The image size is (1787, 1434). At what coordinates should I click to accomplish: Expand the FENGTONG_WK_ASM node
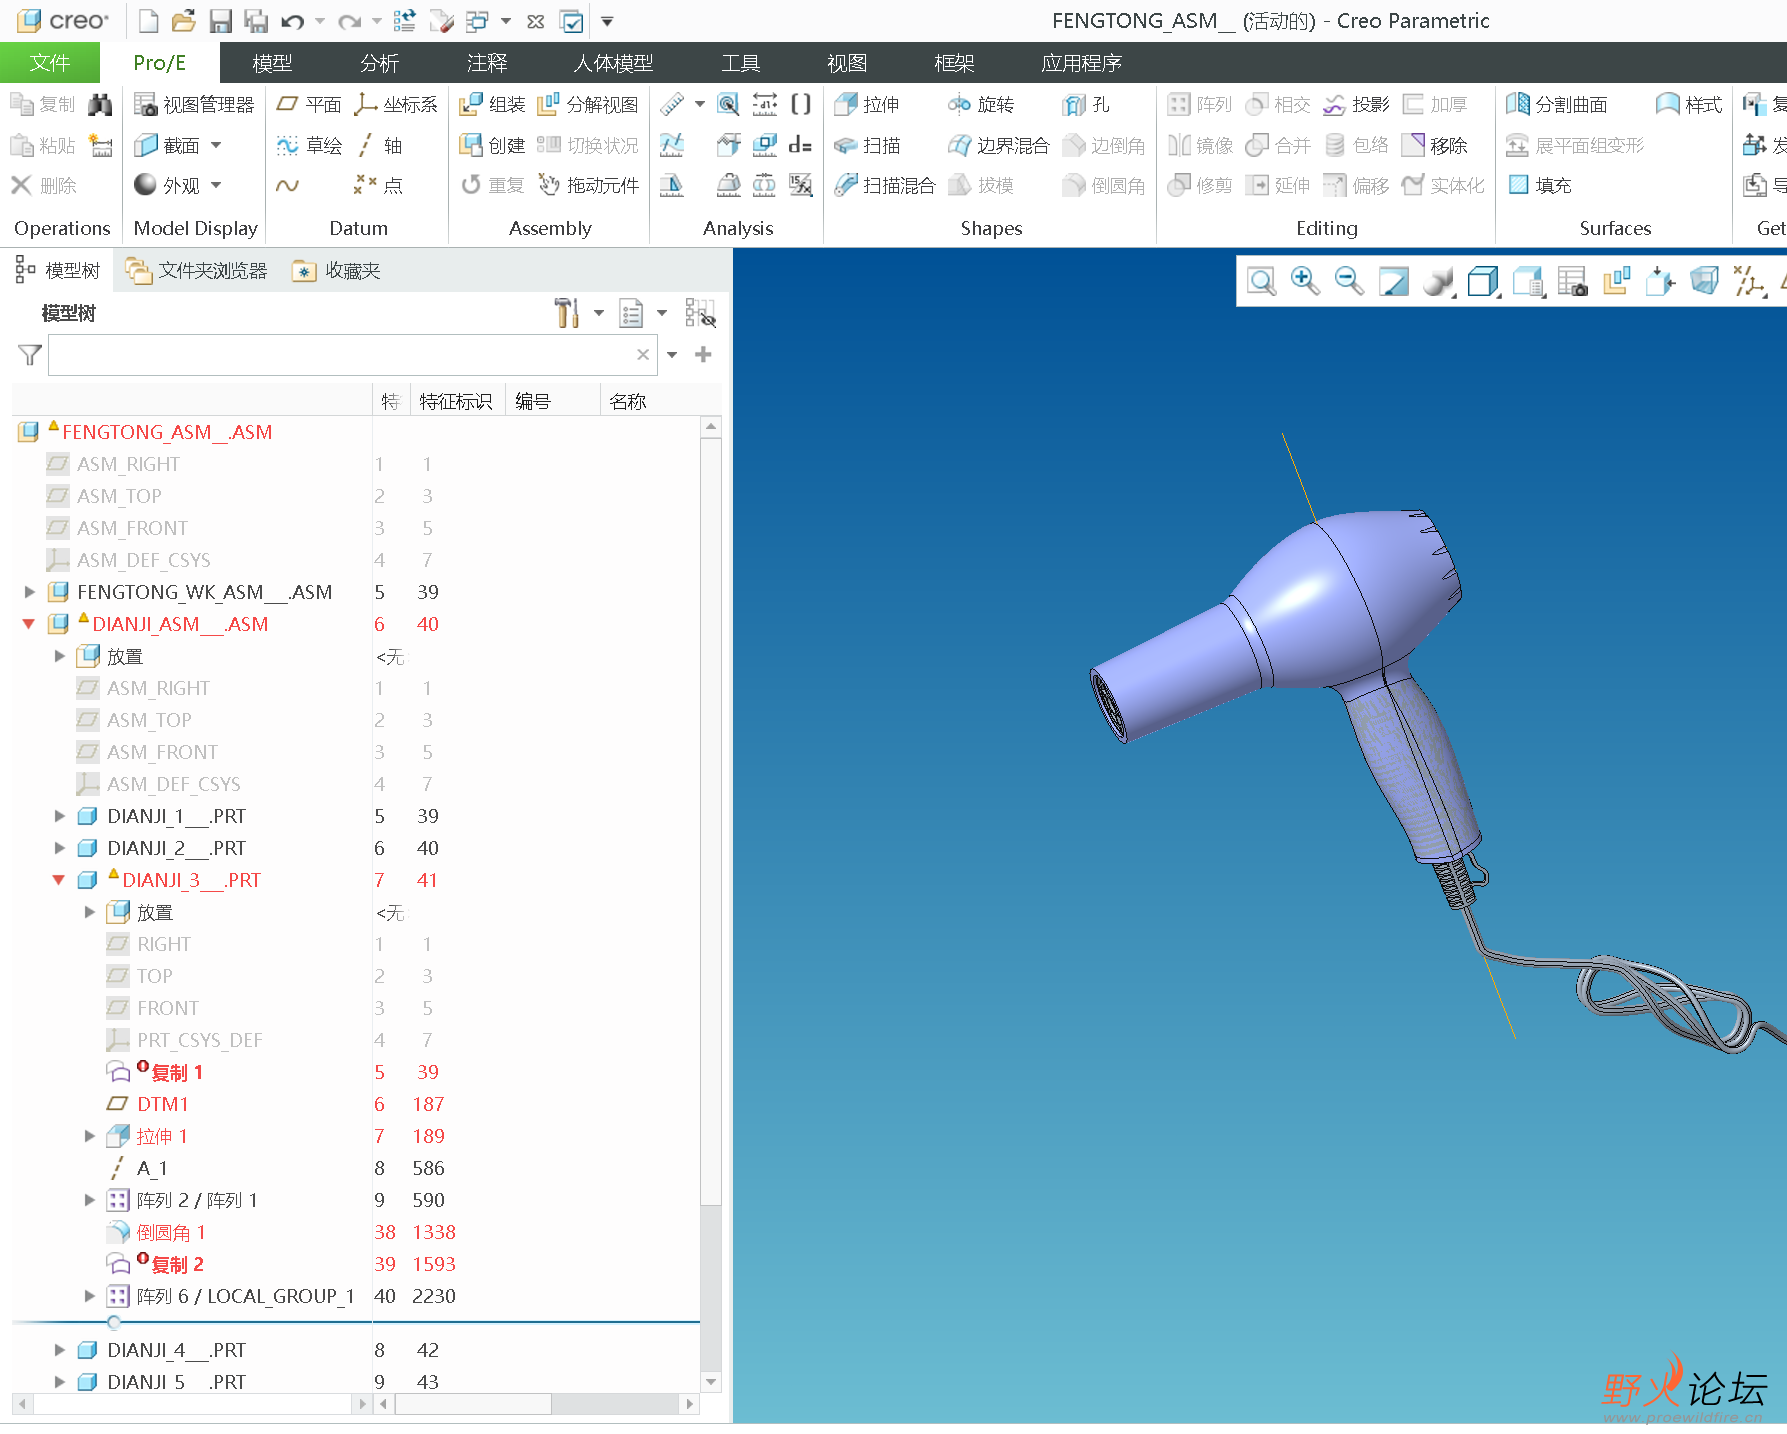pyautogui.click(x=30, y=592)
